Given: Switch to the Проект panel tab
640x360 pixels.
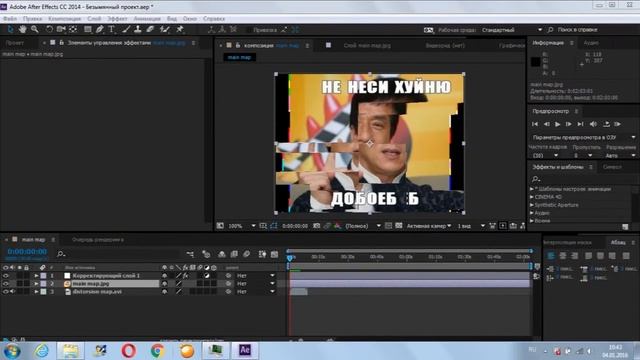Looking at the screenshot, I should pos(15,42).
